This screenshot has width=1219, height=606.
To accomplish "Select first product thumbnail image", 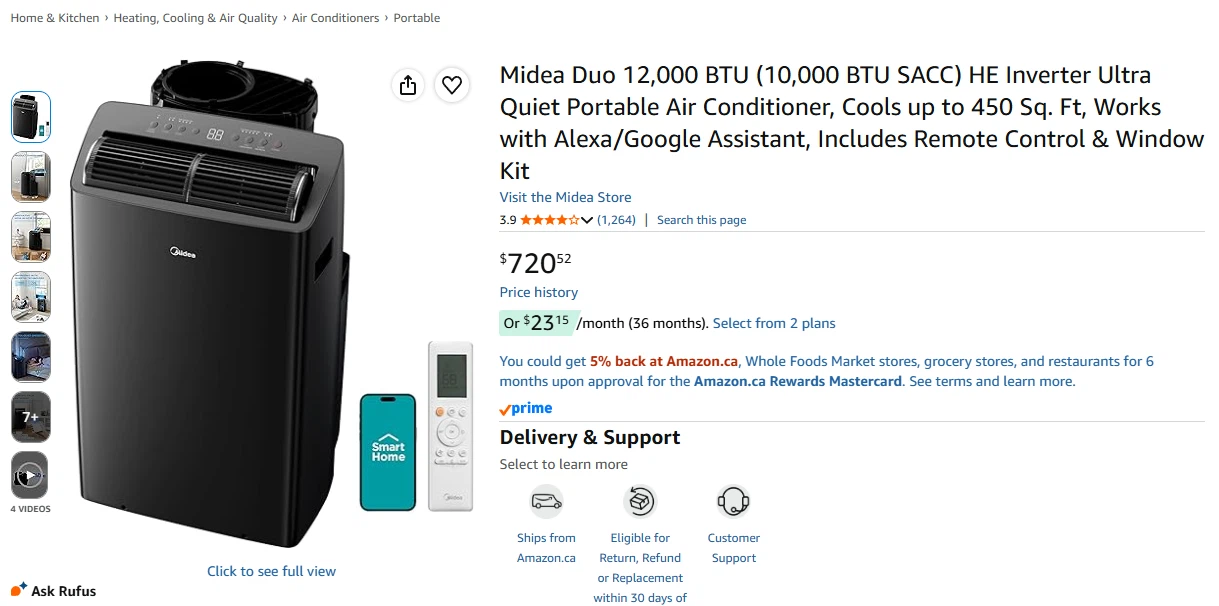I will 30,117.
